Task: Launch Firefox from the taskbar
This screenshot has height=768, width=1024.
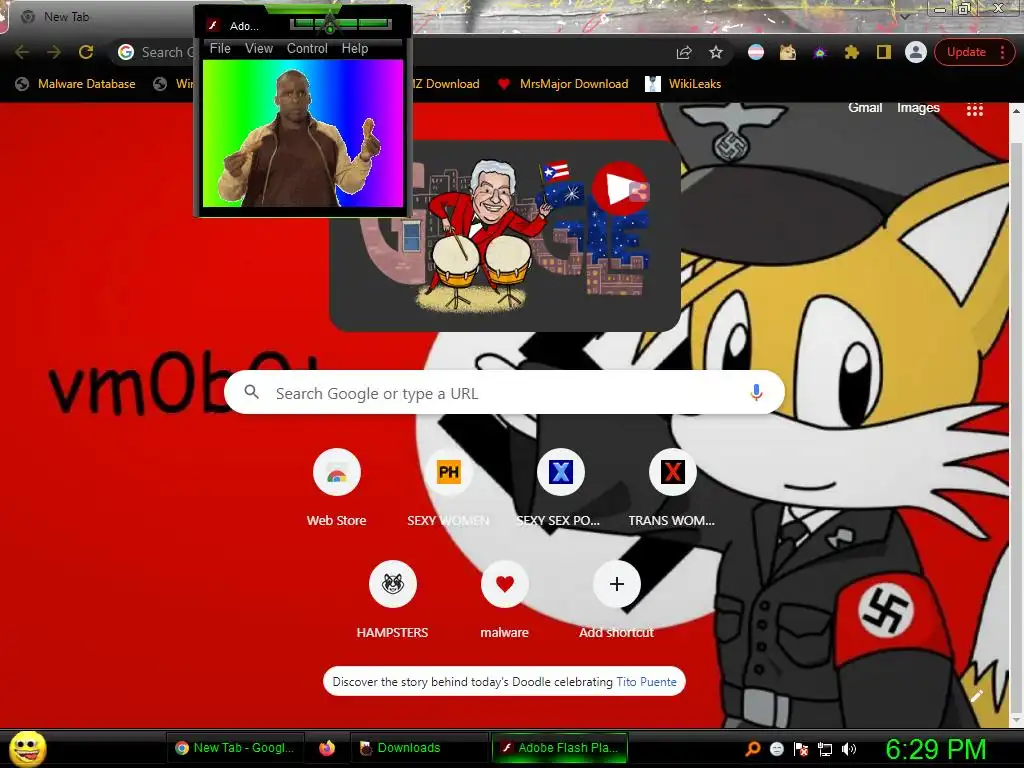Action: pos(327,748)
